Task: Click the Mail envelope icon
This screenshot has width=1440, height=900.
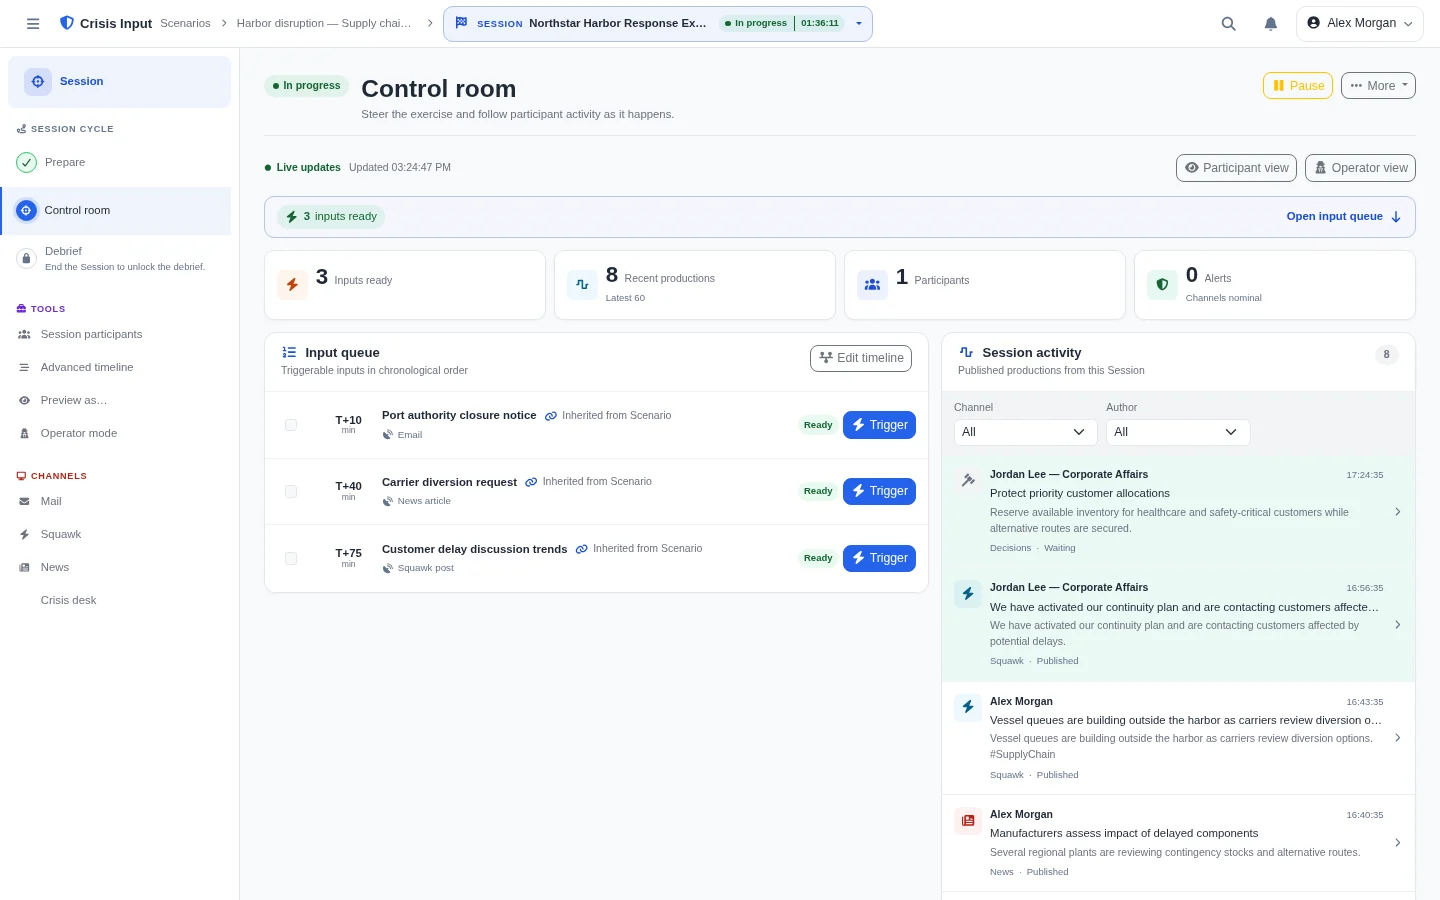Action: pos(24,502)
